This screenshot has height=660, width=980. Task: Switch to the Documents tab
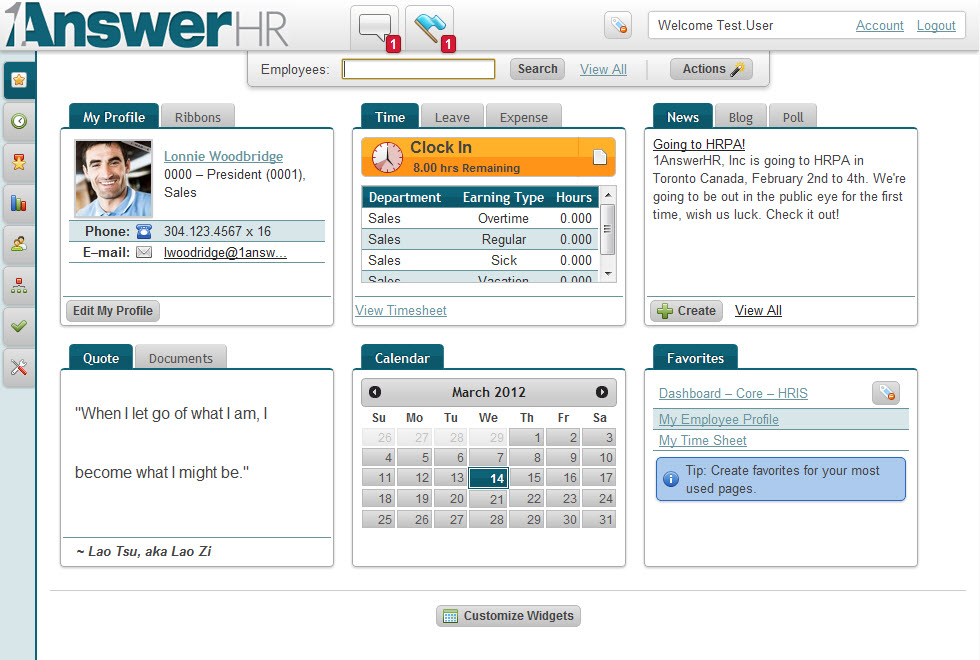pos(181,358)
